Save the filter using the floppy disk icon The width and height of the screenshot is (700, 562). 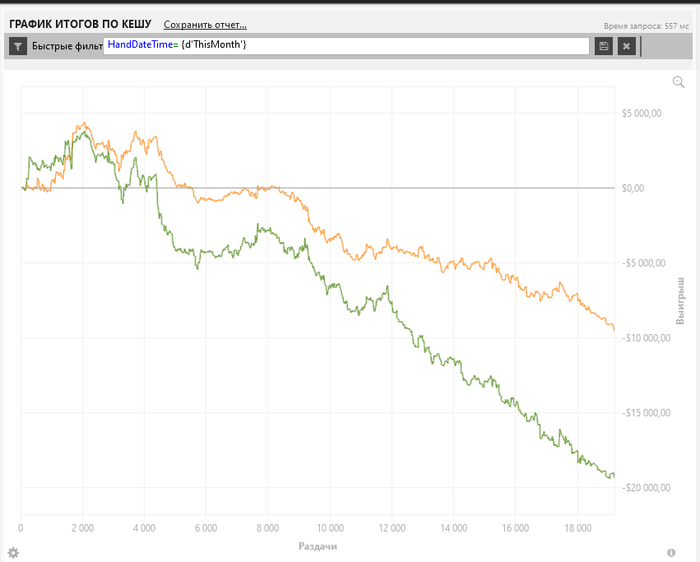click(604, 46)
